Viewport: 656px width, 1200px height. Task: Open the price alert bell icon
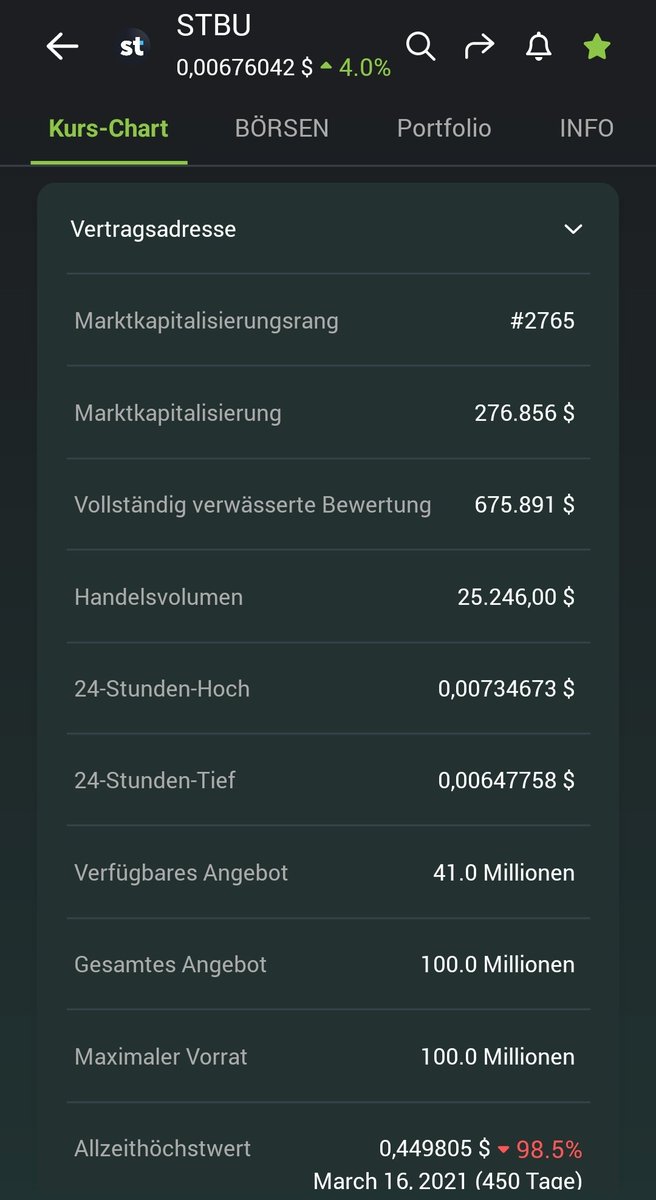click(x=538, y=46)
